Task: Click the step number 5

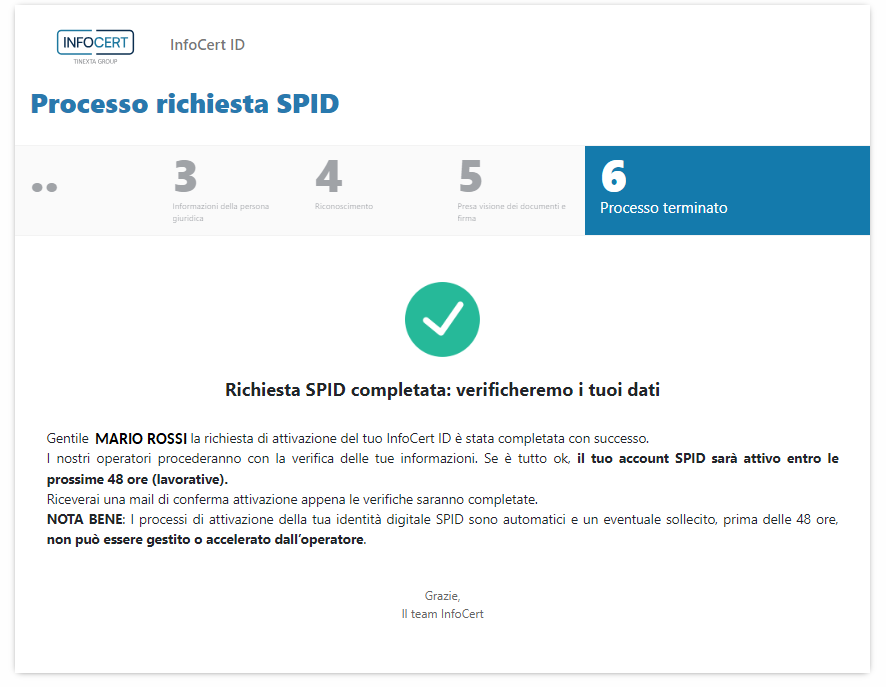Action: 470,177
